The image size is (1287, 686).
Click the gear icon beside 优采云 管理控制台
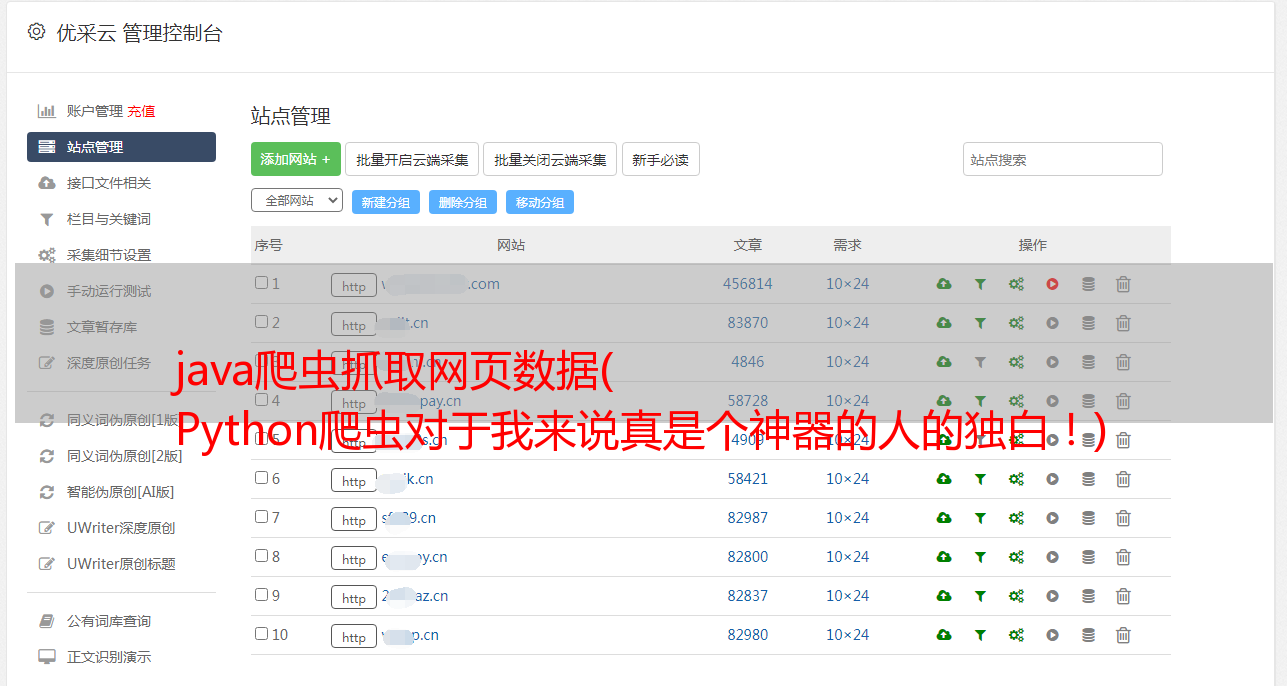(37, 32)
